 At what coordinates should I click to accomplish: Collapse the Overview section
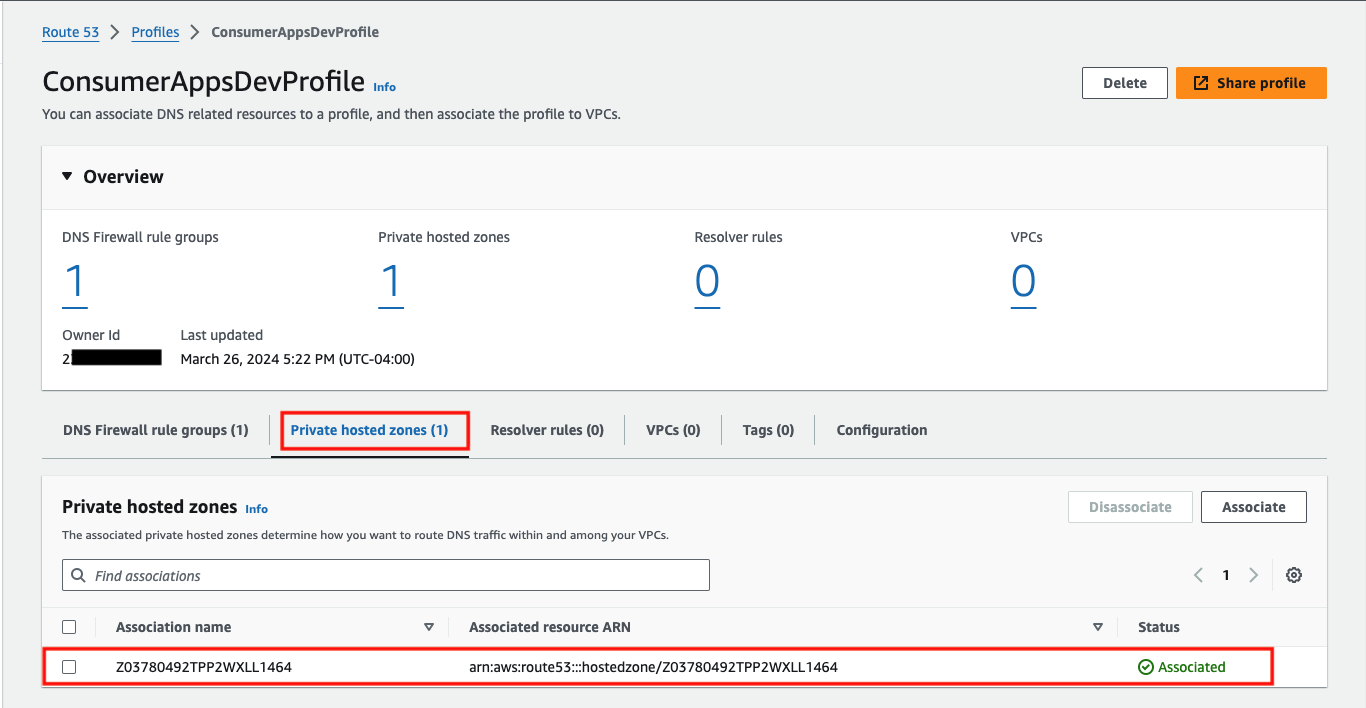[x=67, y=176]
